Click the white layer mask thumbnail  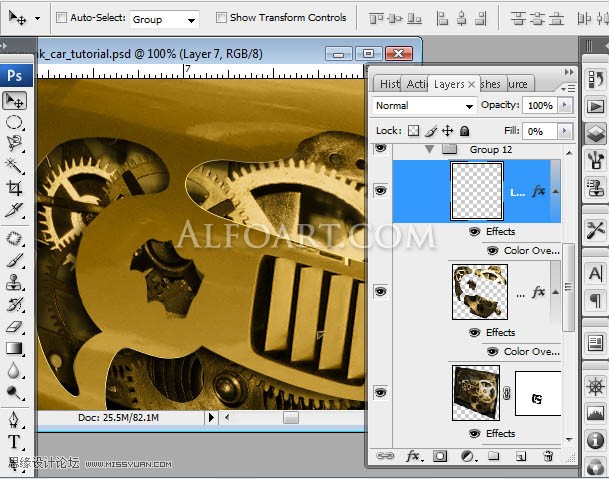tap(538, 393)
